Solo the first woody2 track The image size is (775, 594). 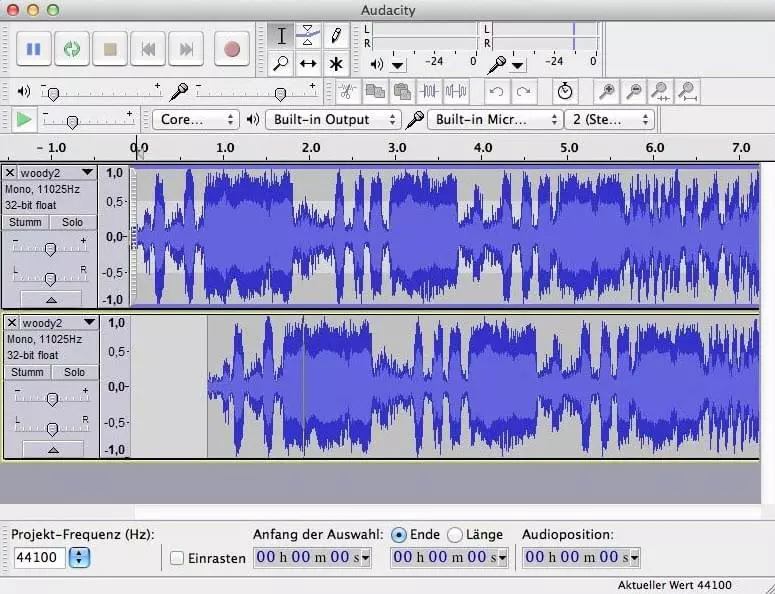[72, 222]
